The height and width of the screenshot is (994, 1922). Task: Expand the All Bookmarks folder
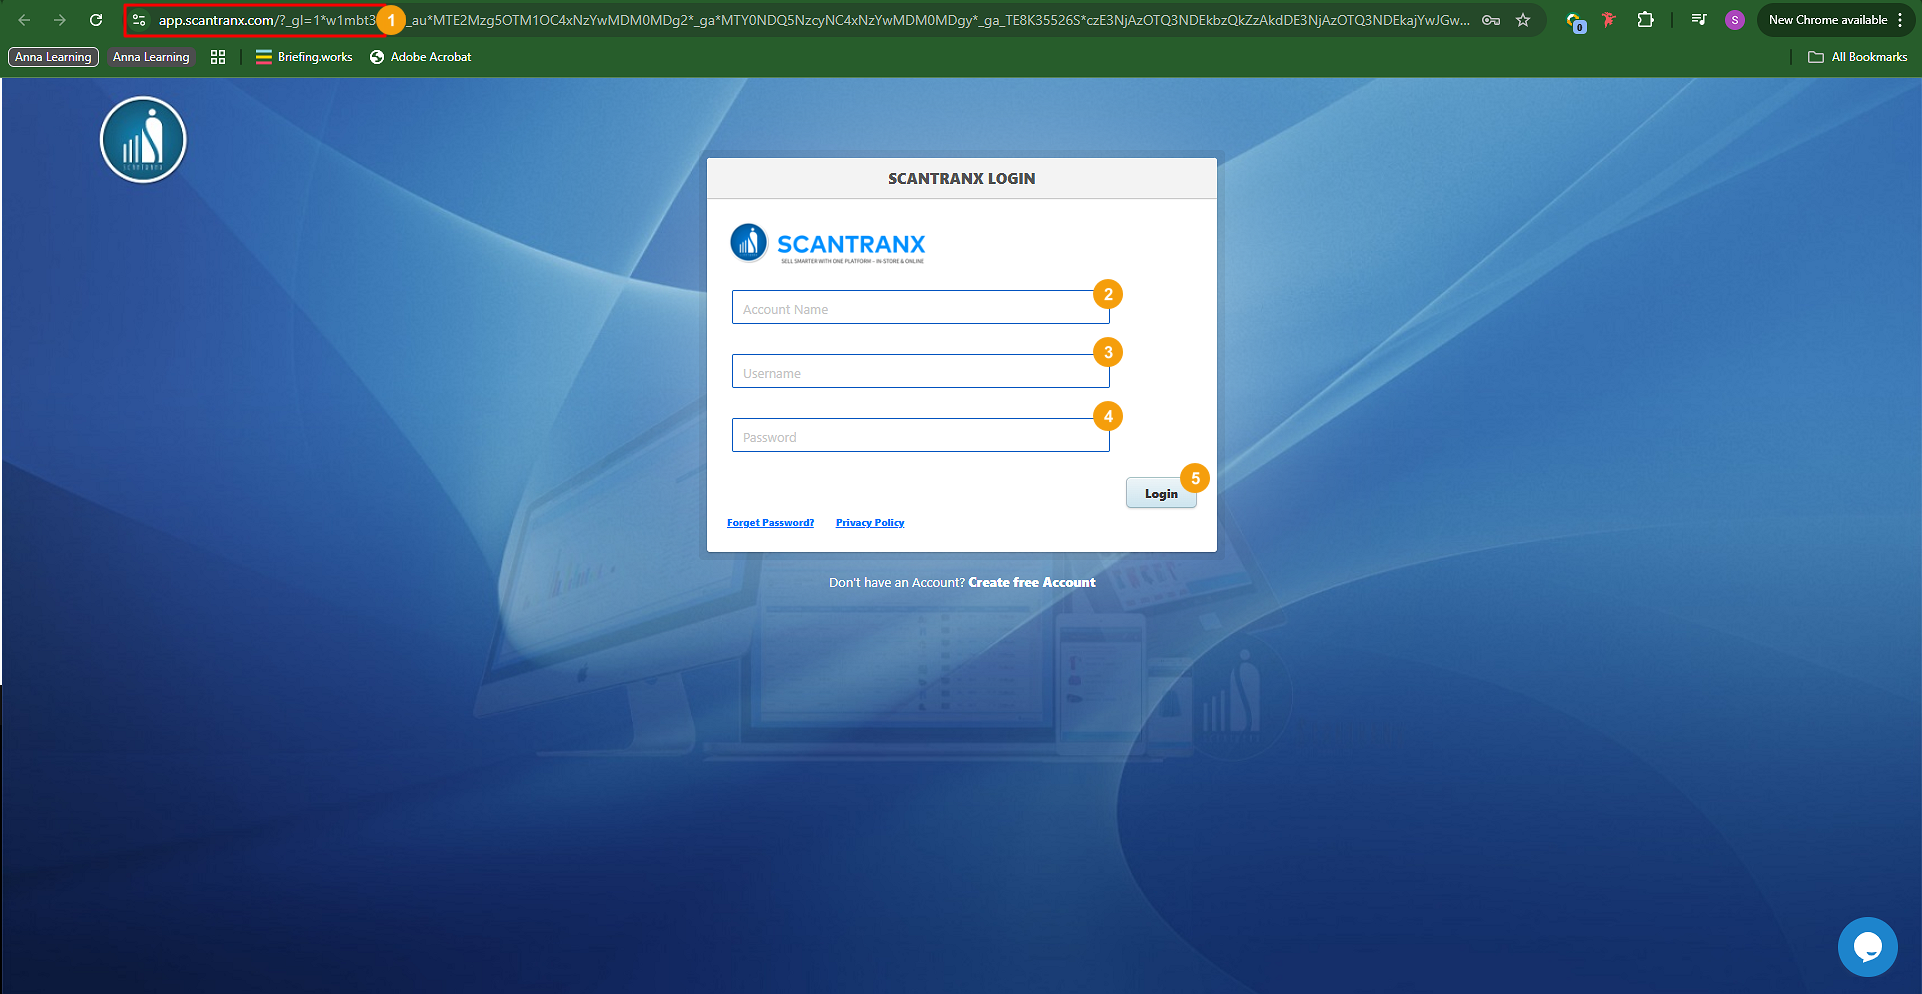1858,57
